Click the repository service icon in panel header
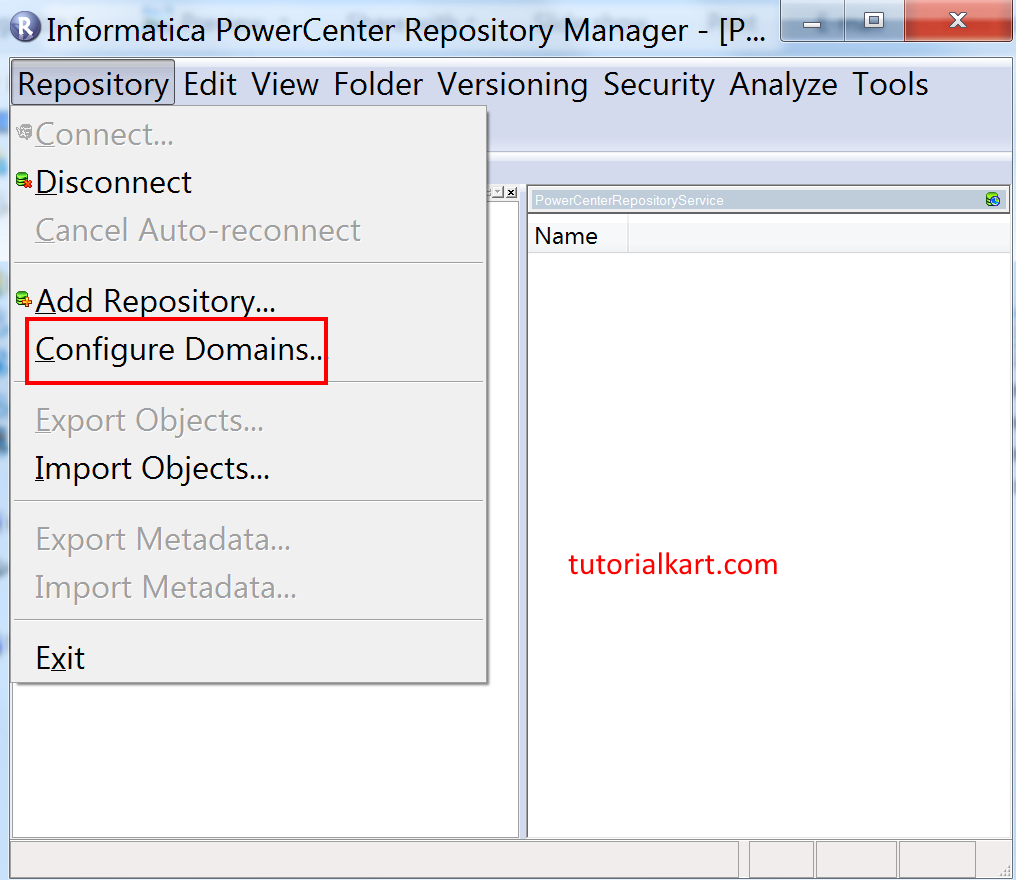 tap(993, 200)
